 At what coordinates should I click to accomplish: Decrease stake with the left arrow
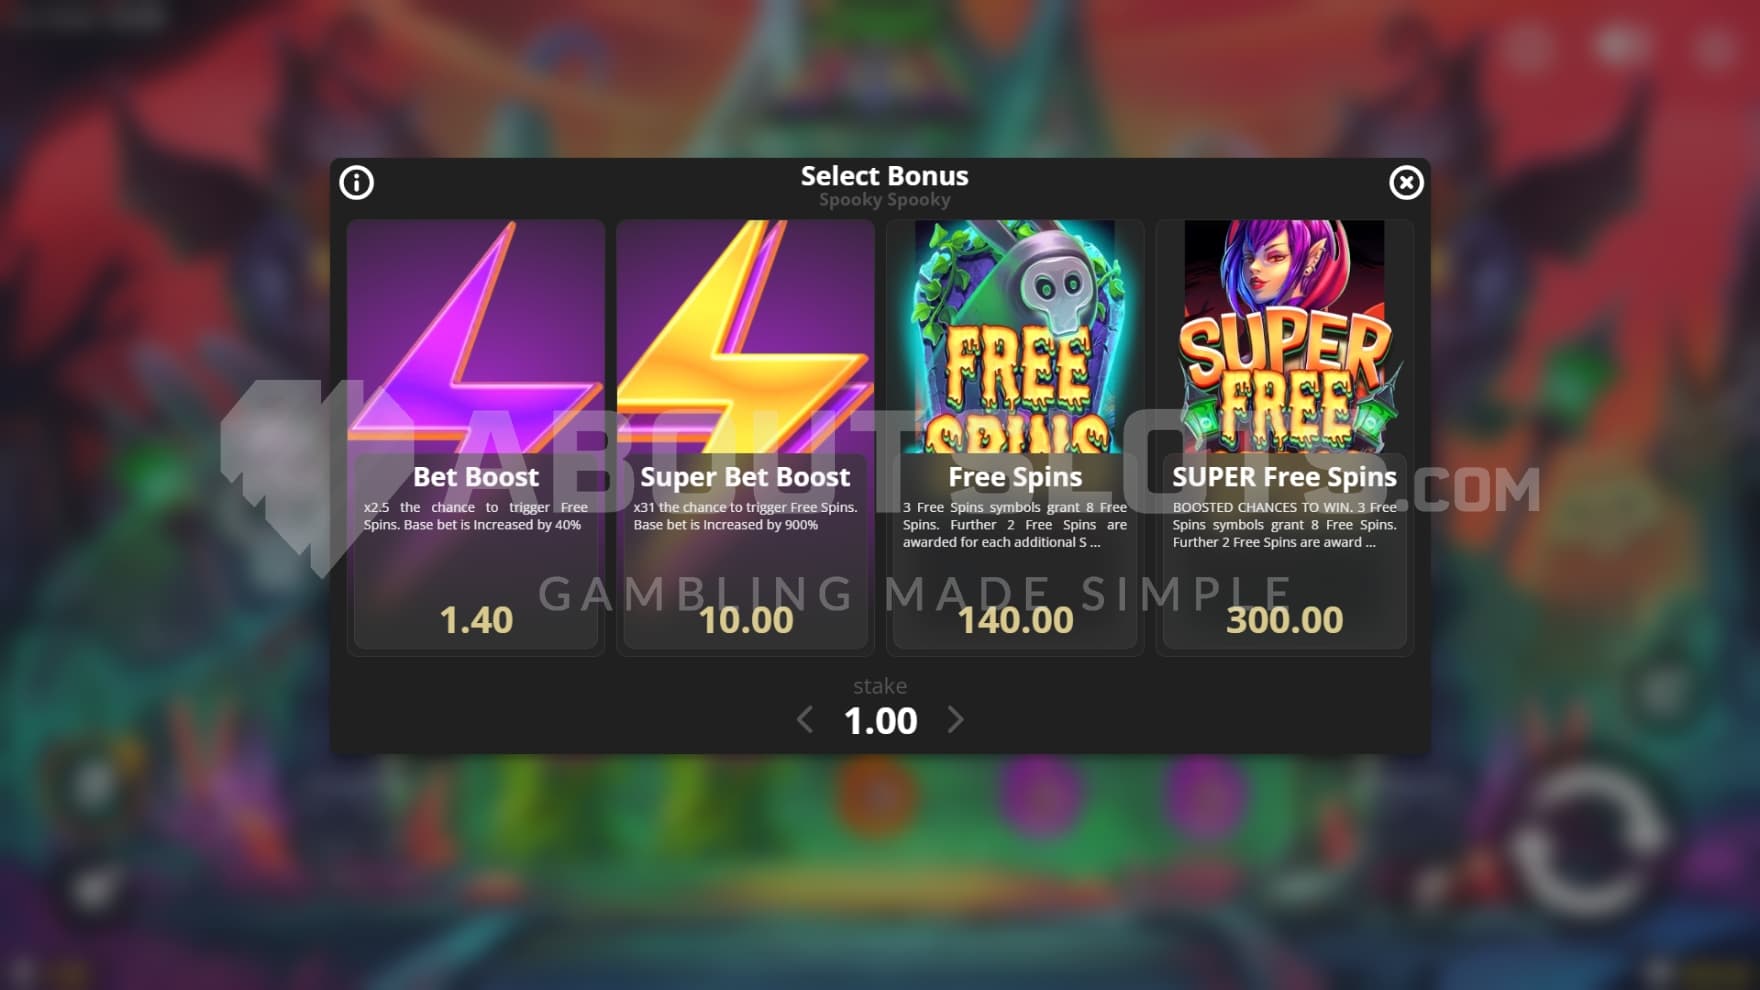point(805,720)
